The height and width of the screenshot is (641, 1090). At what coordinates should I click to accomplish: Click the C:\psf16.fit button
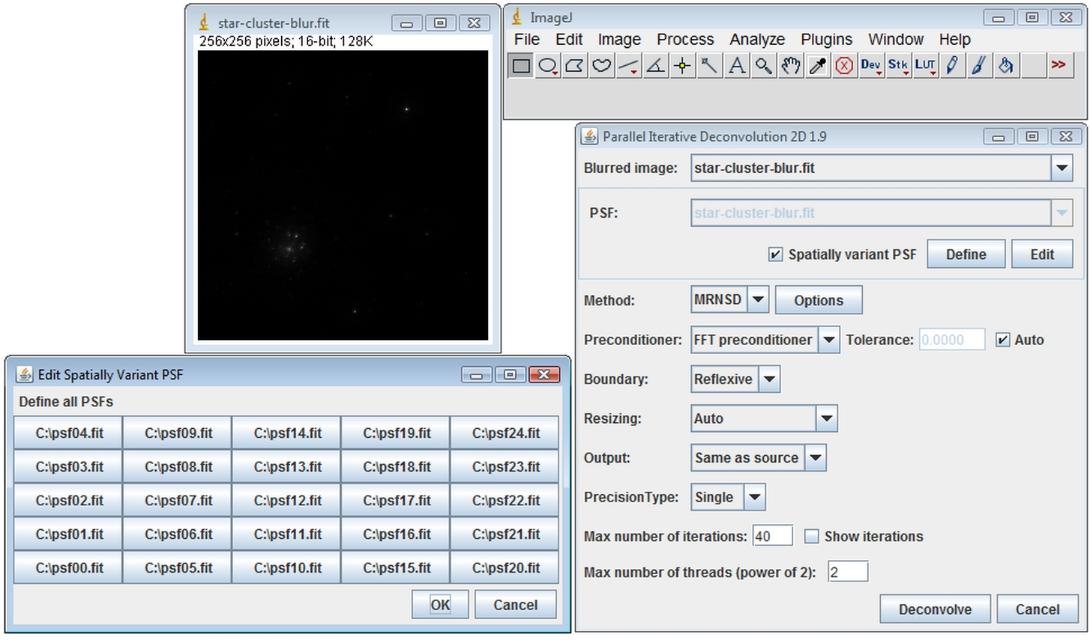pyautogui.click(x=396, y=534)
